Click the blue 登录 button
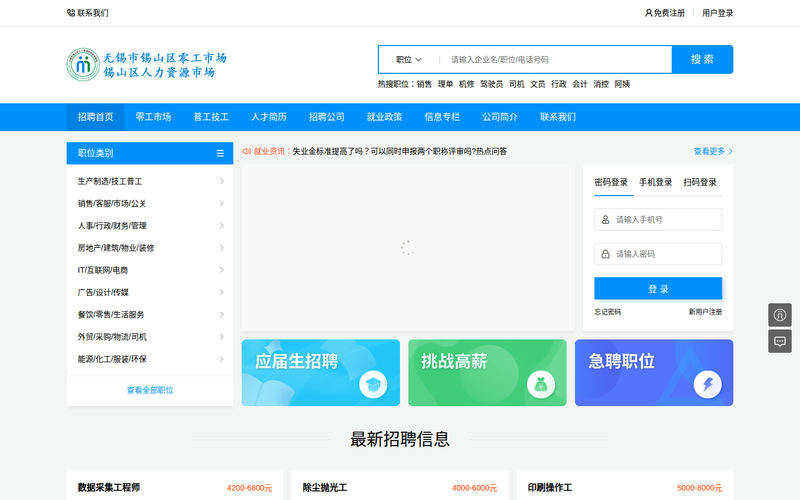Image resolution: width=800 pixels, height=500 pixels. pos(658,289)
